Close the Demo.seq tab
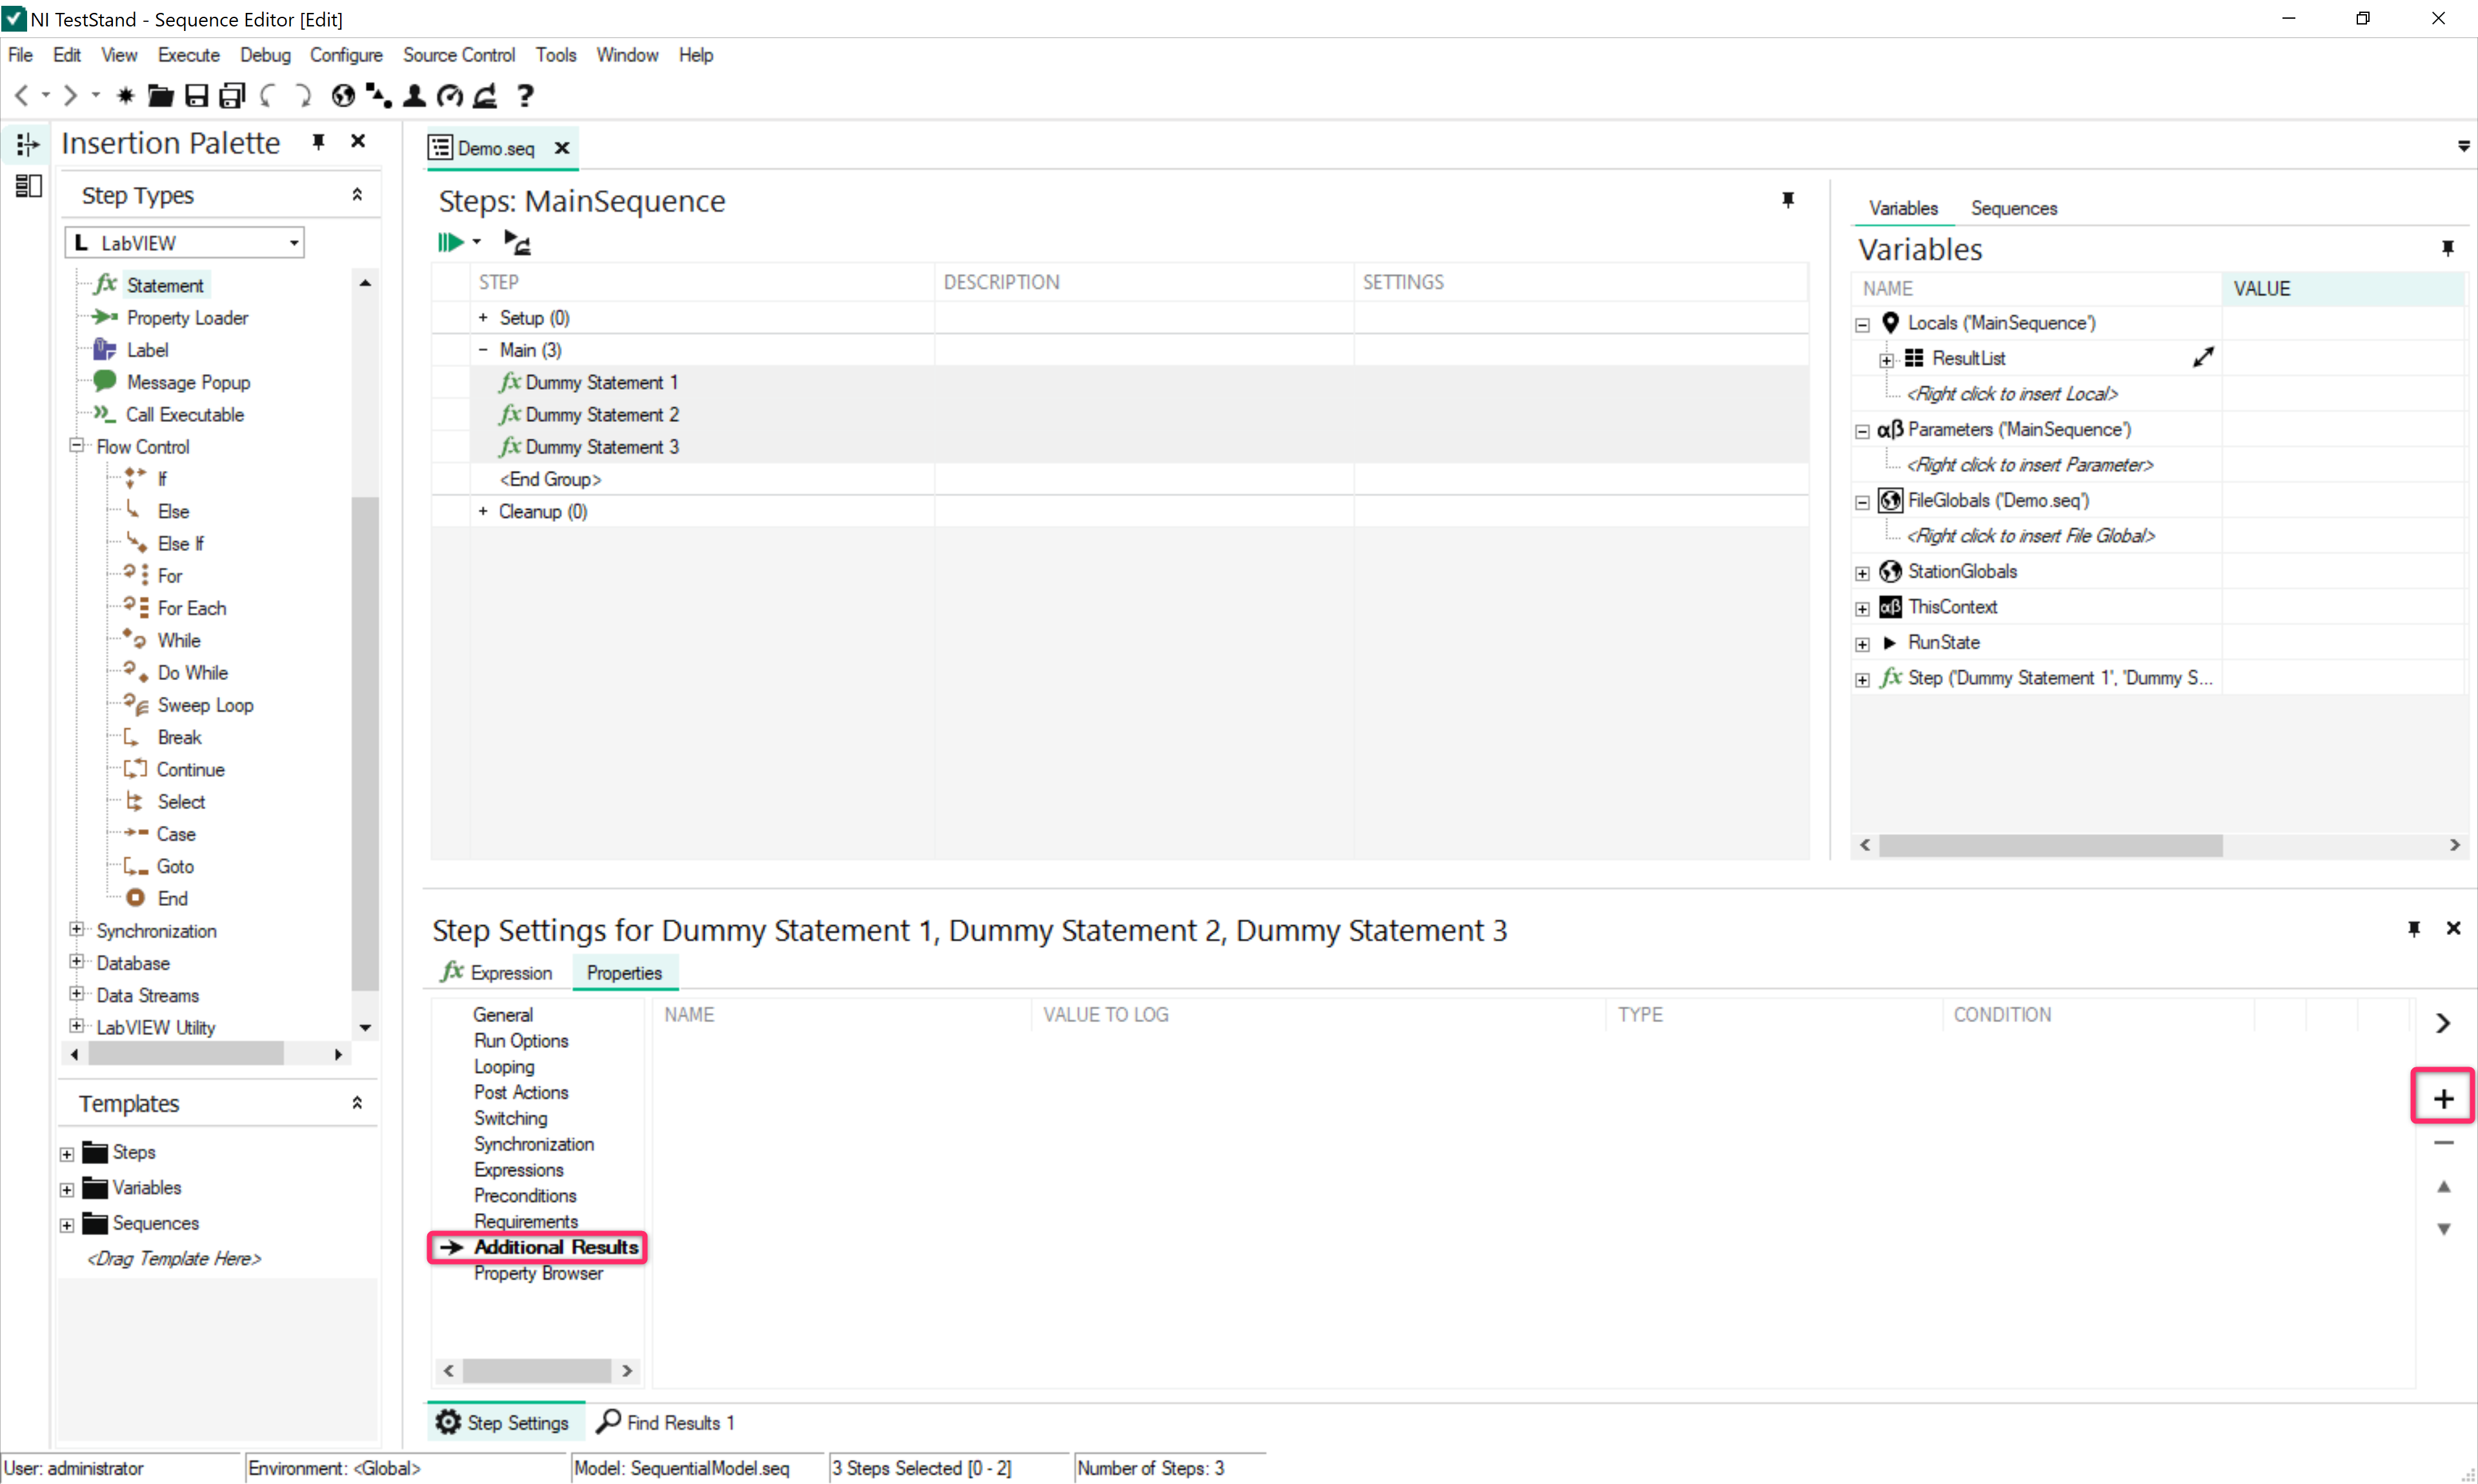2478x1484 pixels. (x=562, y=148)
